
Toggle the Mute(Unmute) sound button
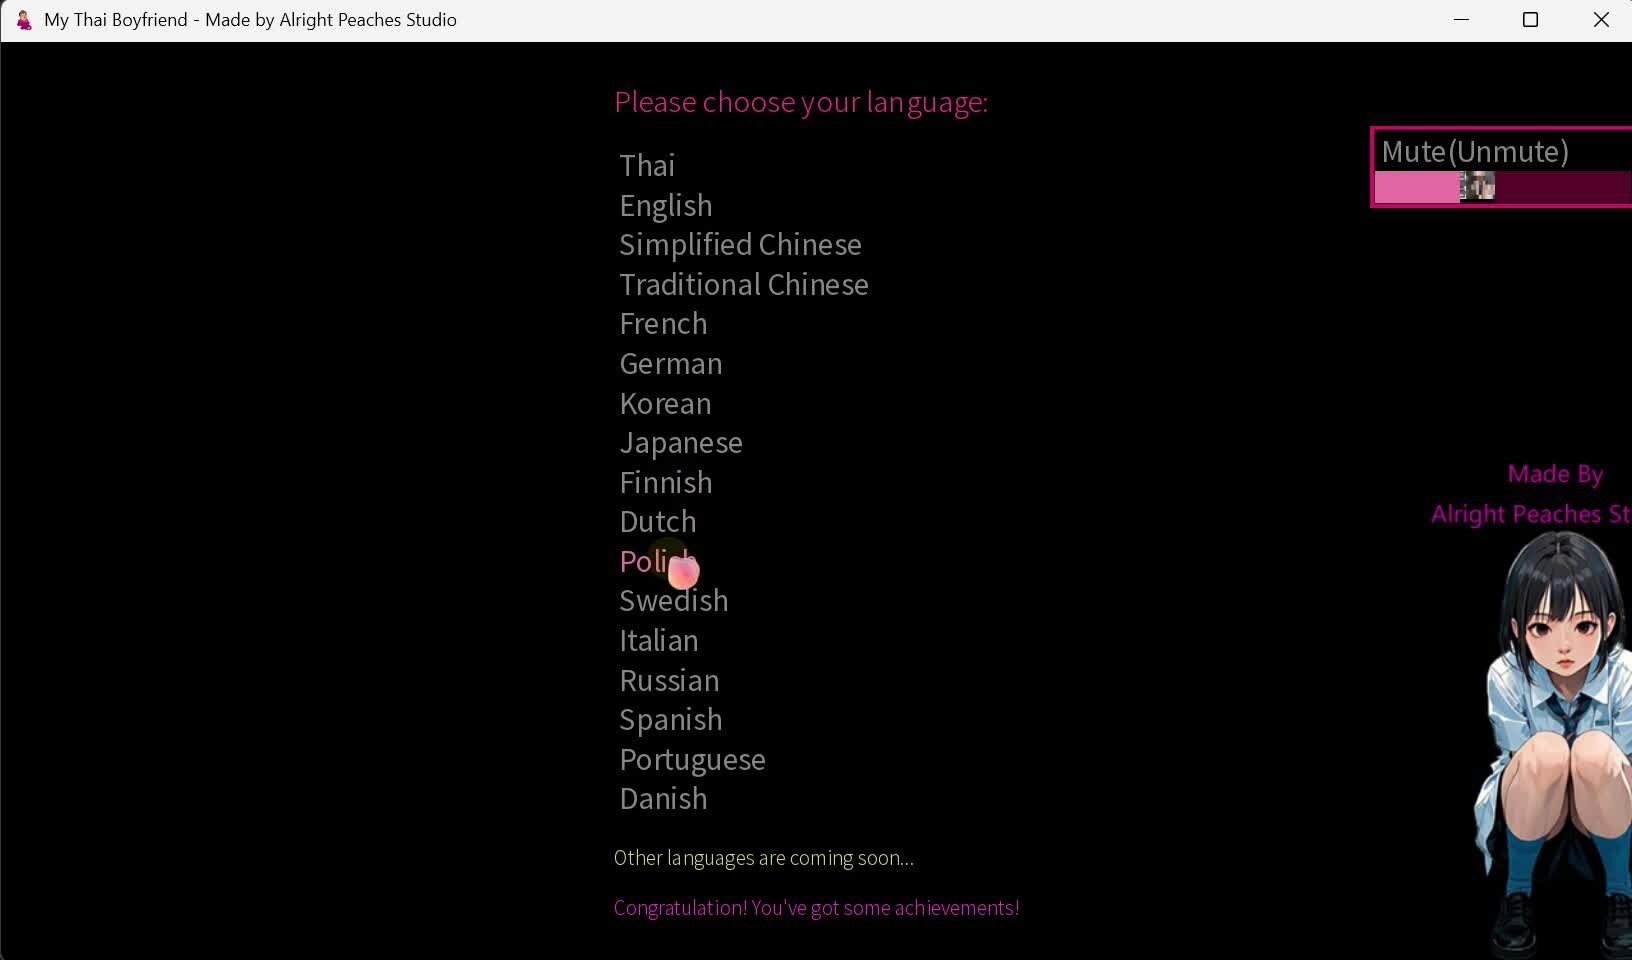tap(1475, 151)
